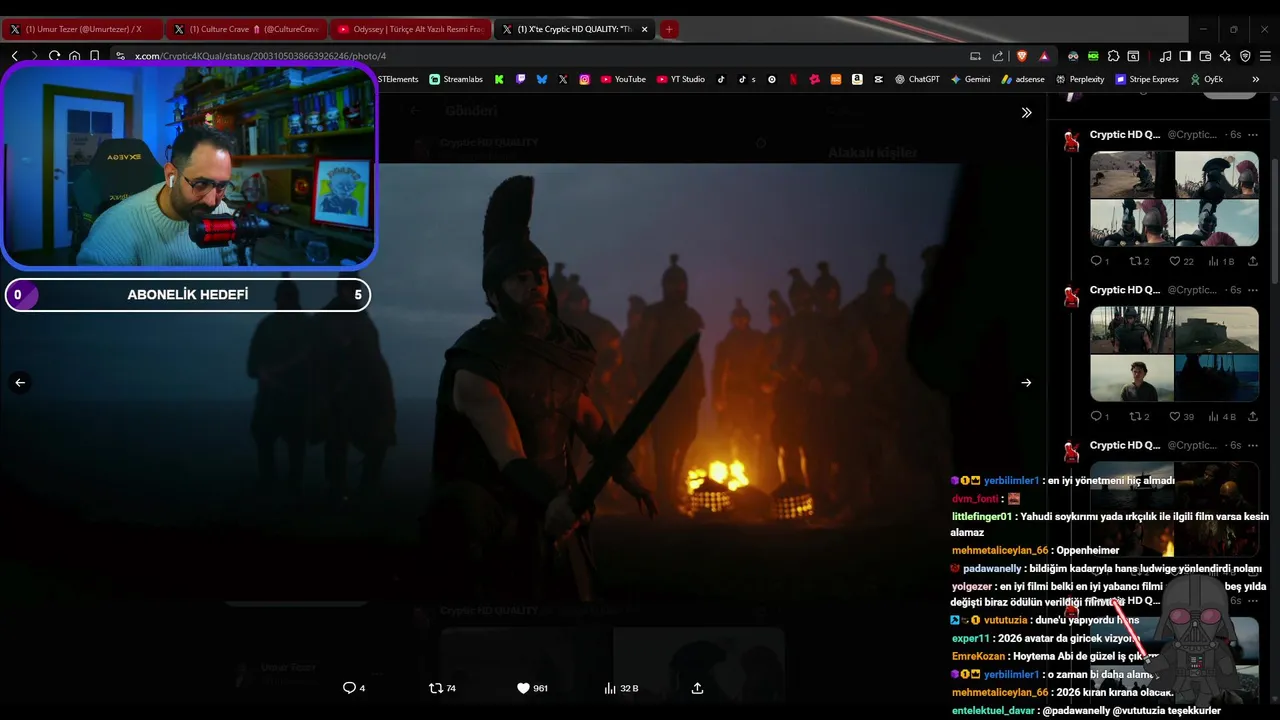
Task: Open the YT Studio bookmark
Action: (681, 79)
